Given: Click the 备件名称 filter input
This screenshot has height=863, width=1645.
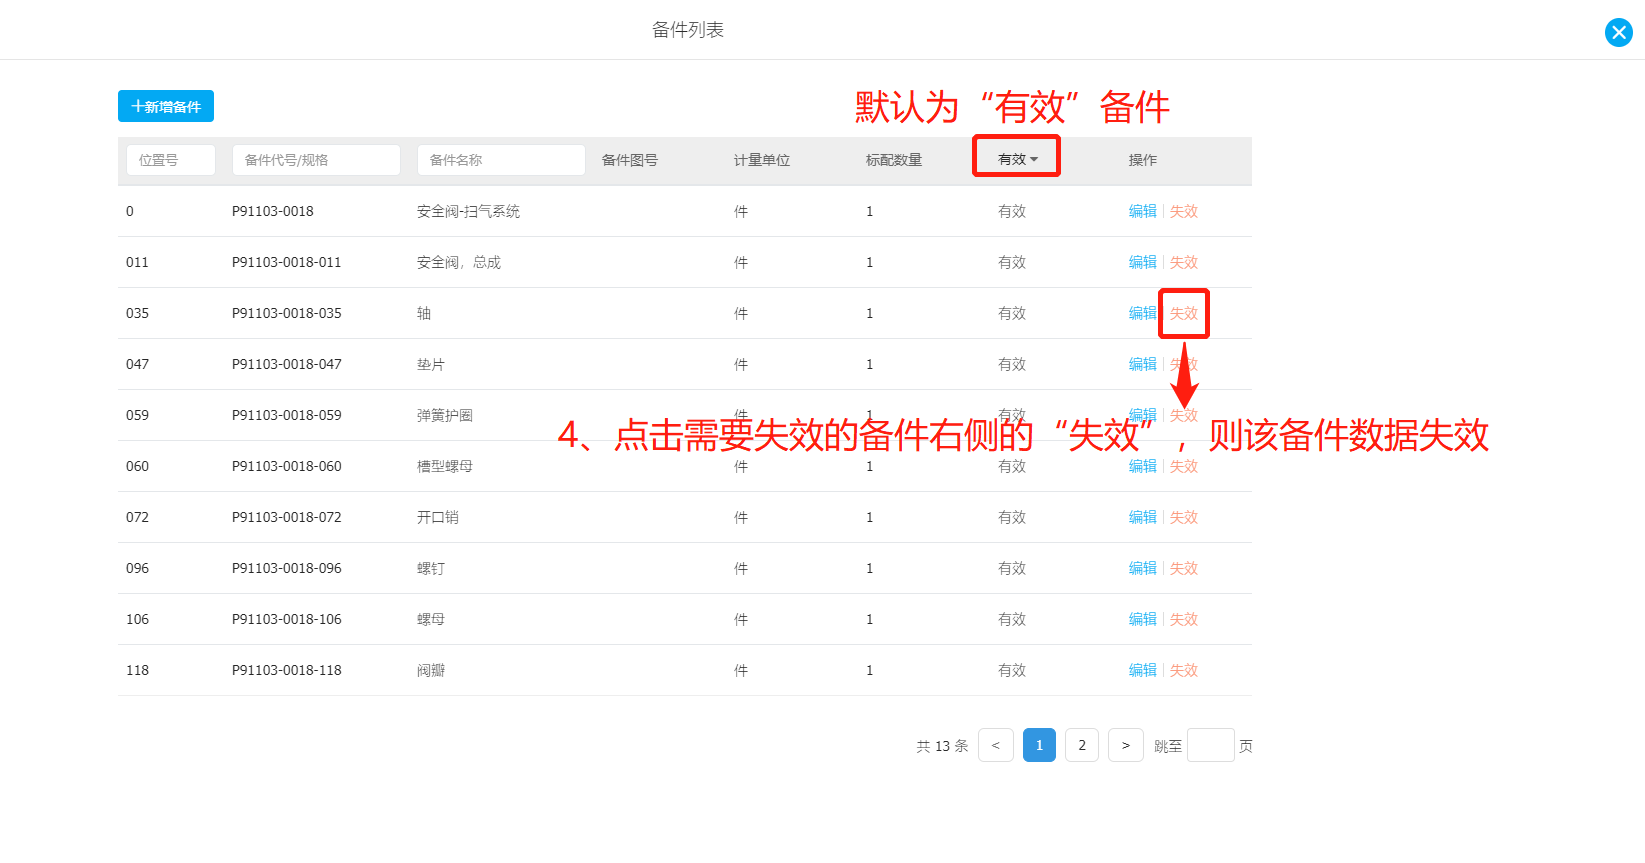Looking at the screenshot, I should pos(501,160).
